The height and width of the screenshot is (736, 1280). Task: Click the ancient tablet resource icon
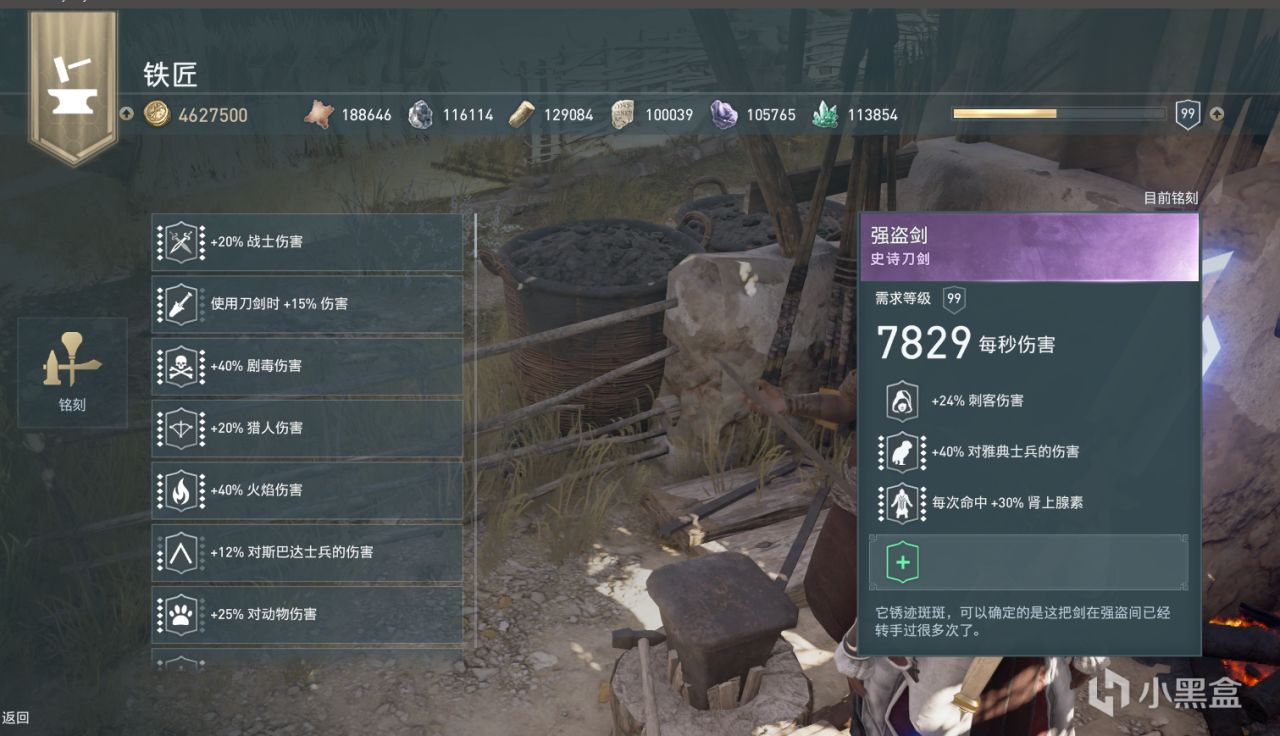(622, 115)
